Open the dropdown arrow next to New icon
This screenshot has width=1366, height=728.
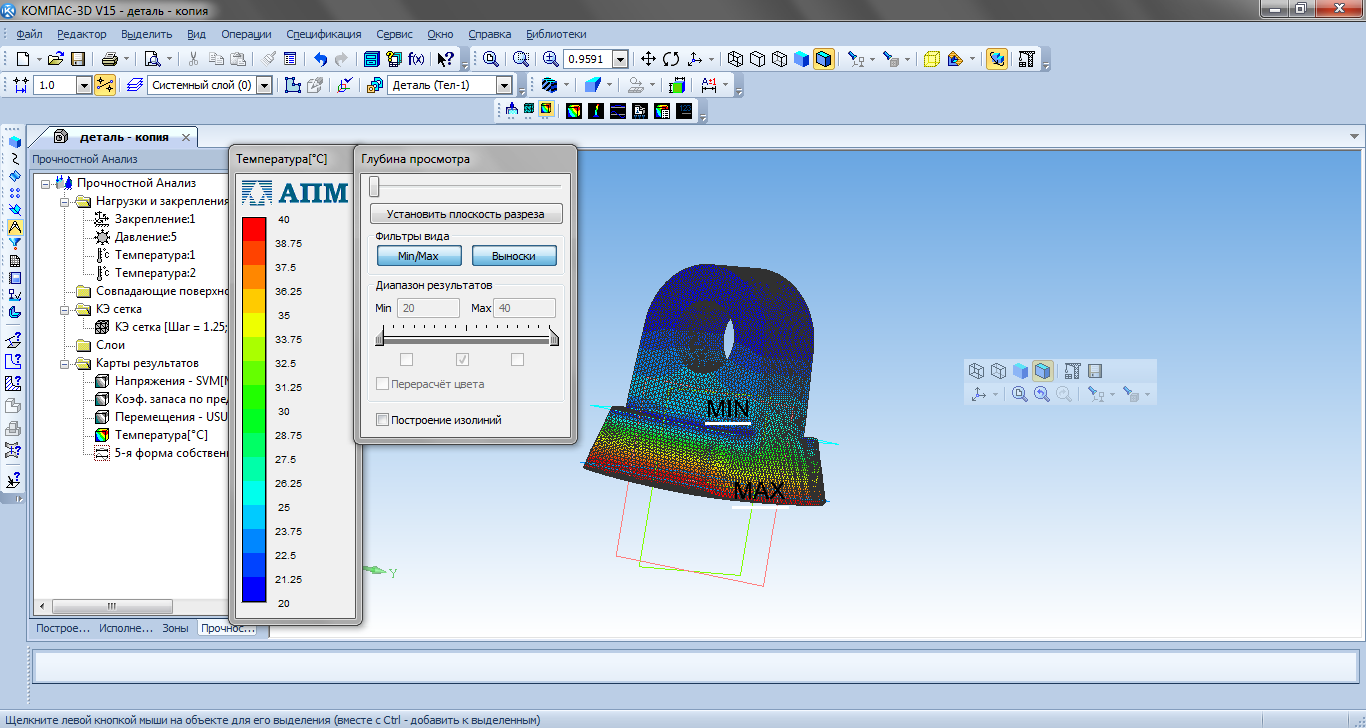tap(38, 59)
